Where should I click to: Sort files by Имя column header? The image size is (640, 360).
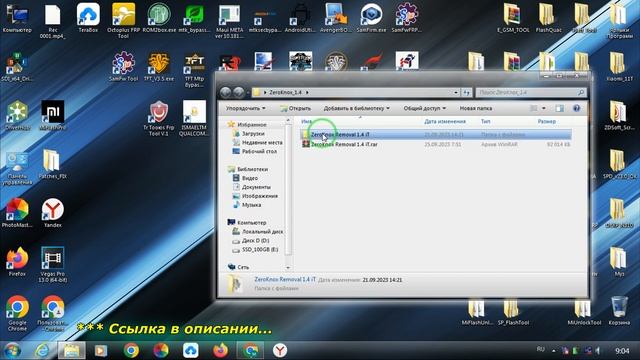click(x=307, y=121)
